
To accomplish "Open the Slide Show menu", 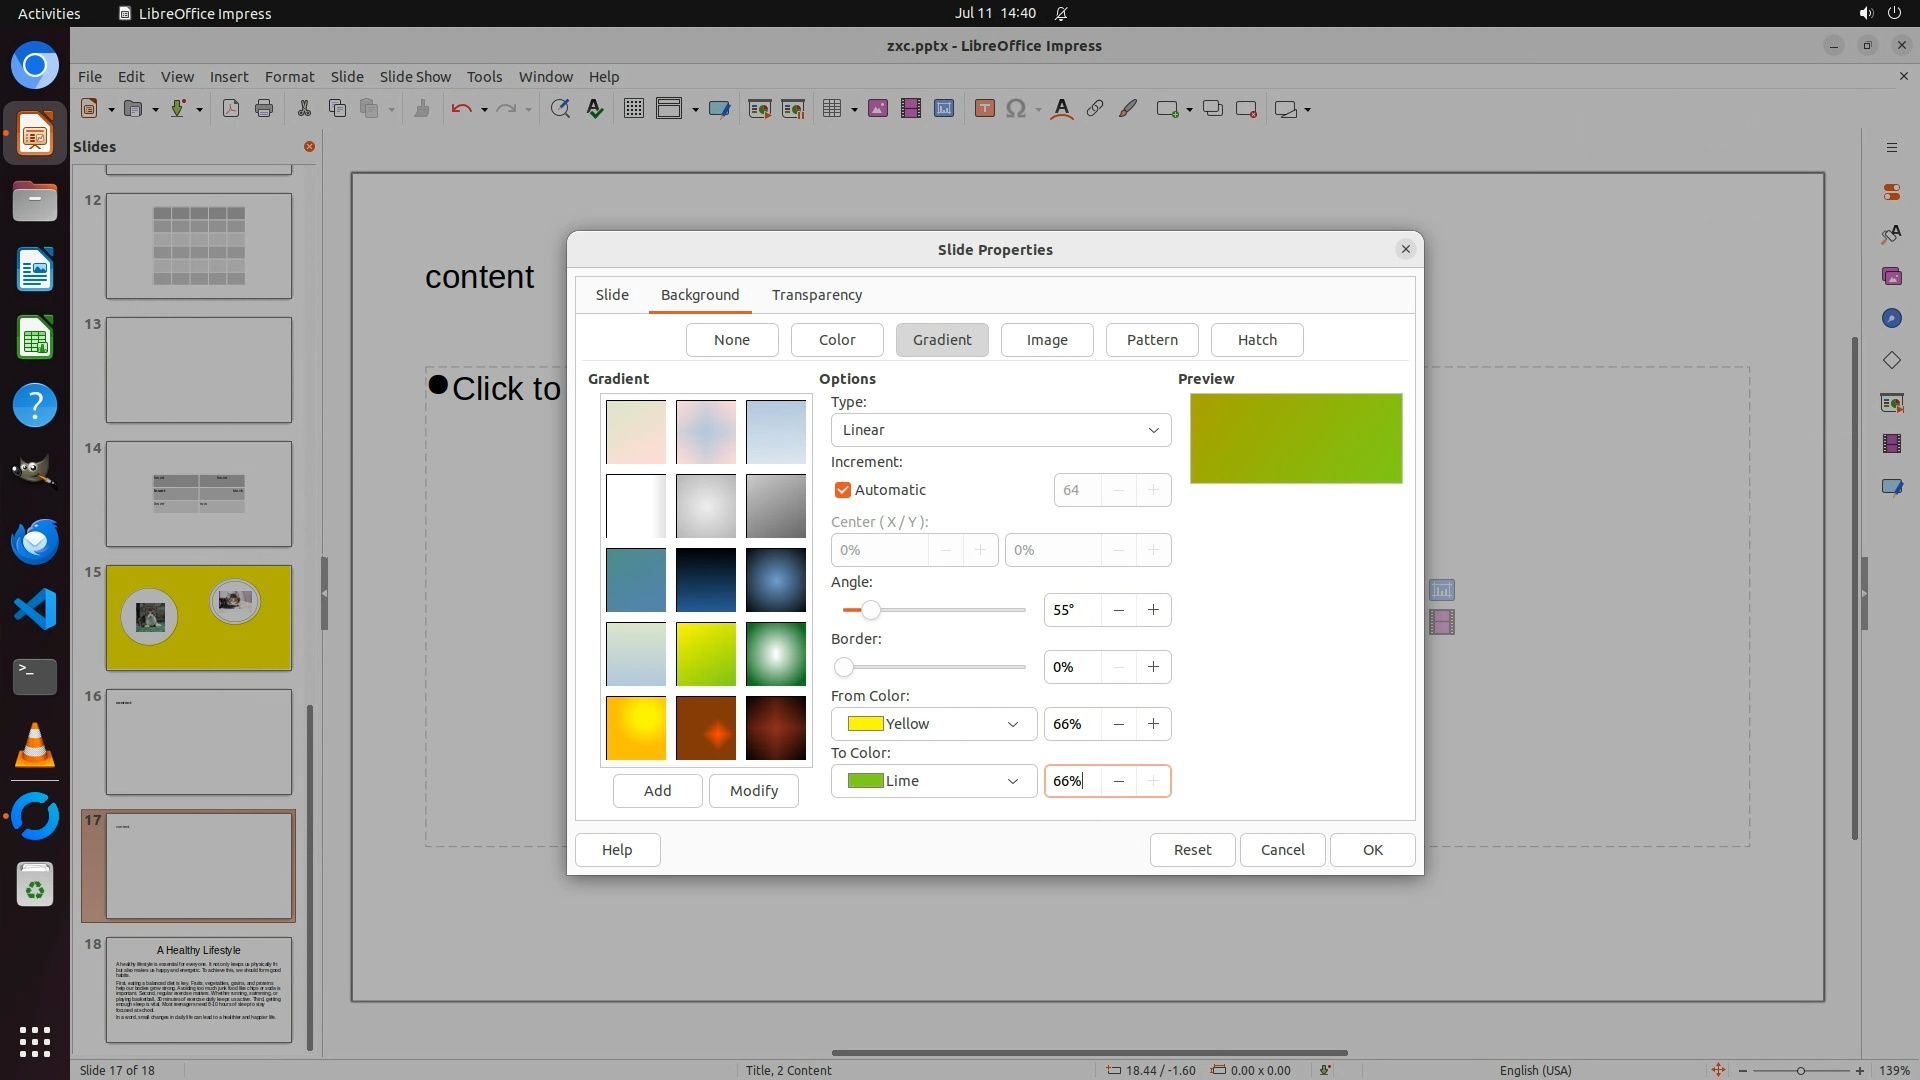I will 415,76.
